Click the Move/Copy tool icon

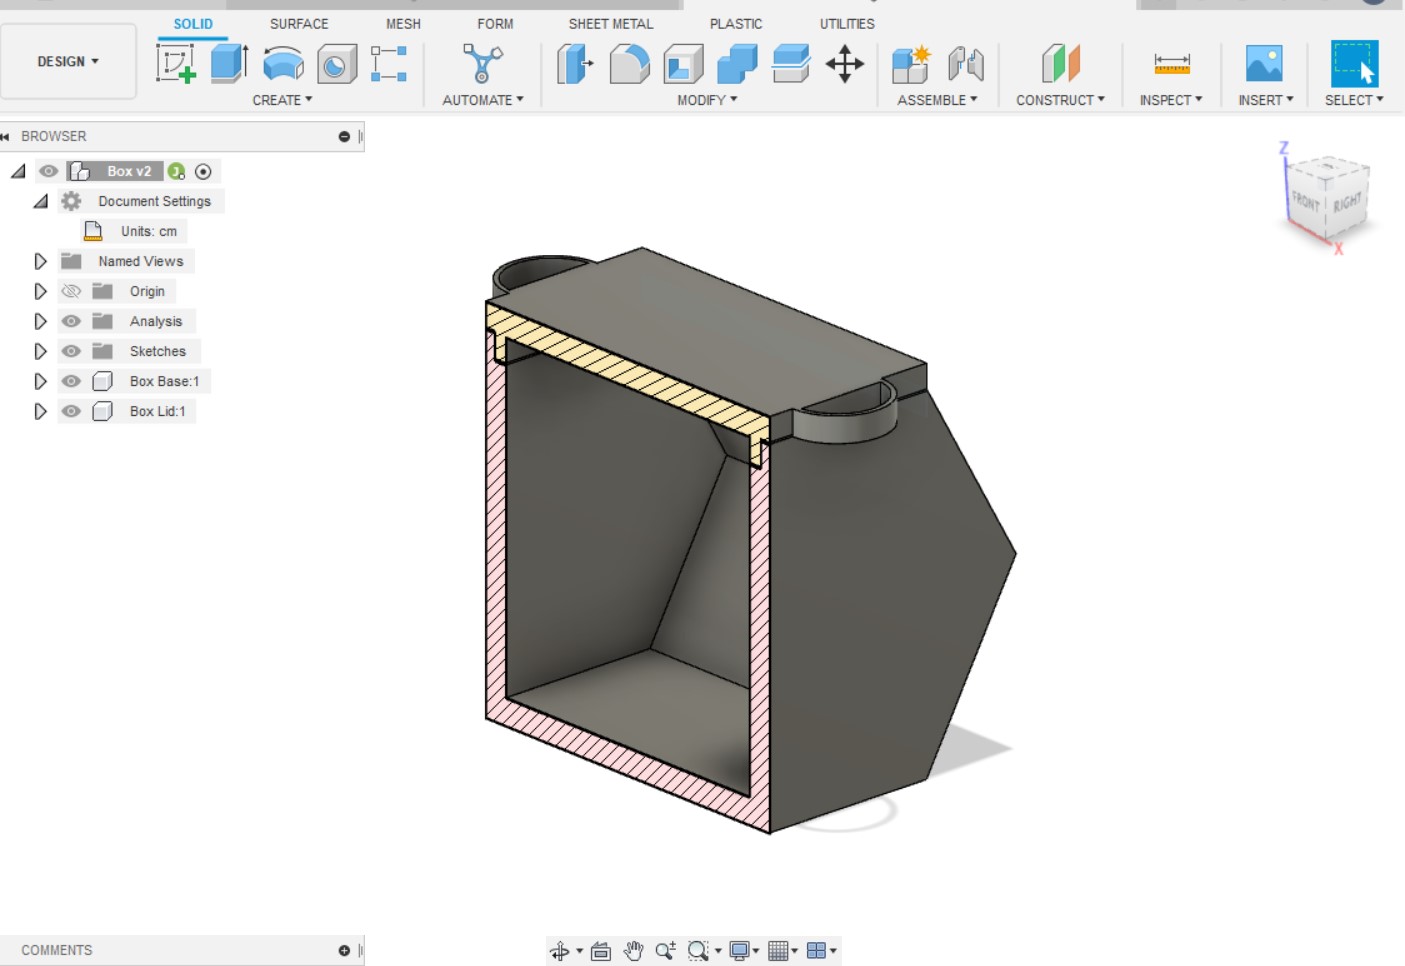(x=845, y=63)
